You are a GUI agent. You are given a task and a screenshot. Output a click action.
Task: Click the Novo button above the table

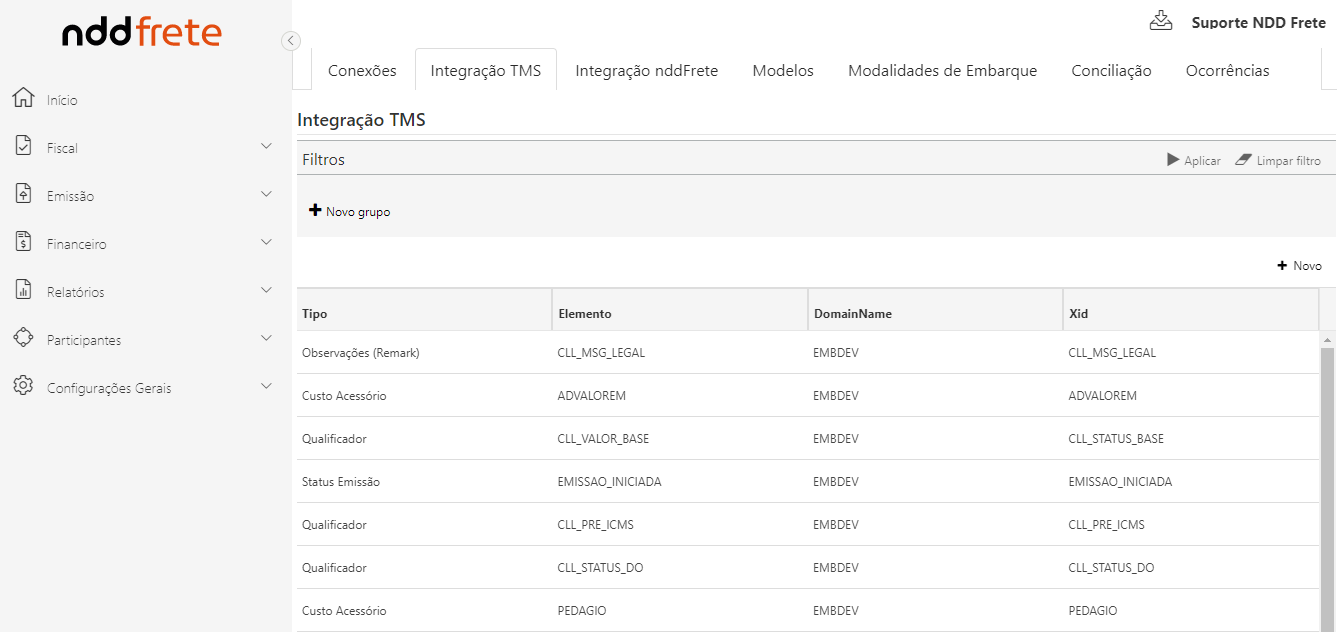(1300, 266)
